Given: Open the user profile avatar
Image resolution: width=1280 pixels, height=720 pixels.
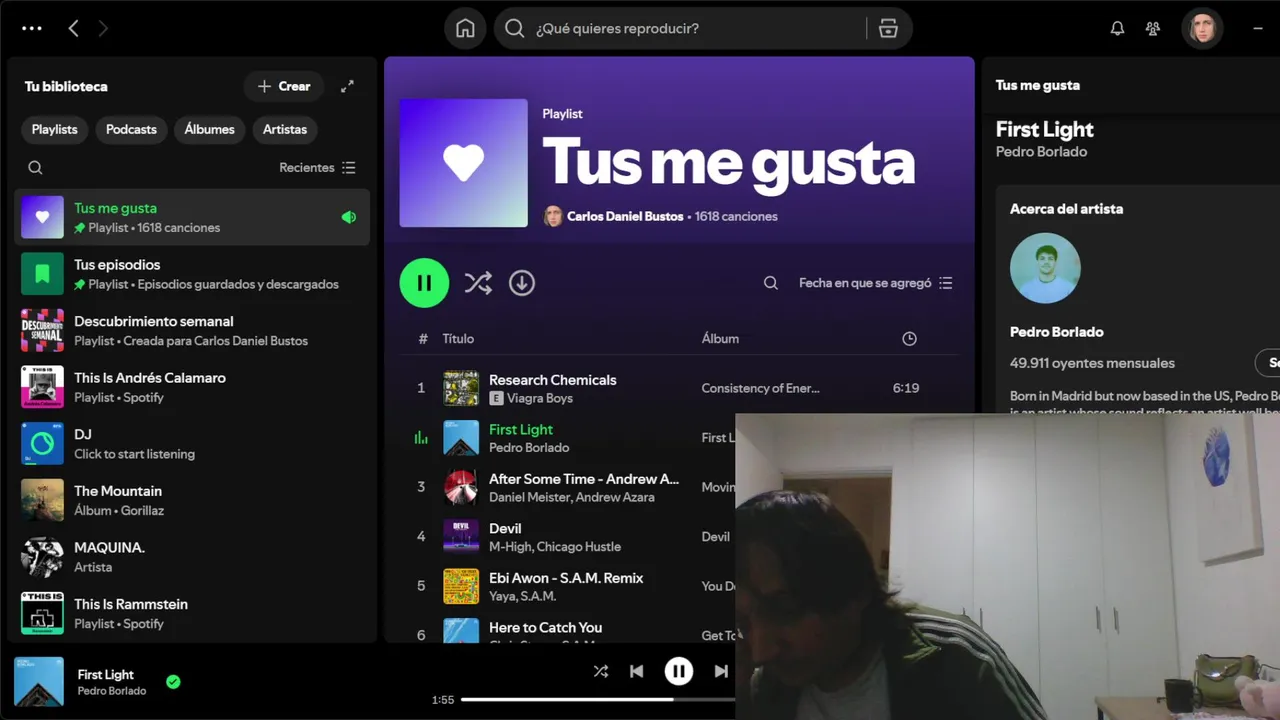Looking at the screenshot, I should pyautogui.click(x=1202, y=28).
